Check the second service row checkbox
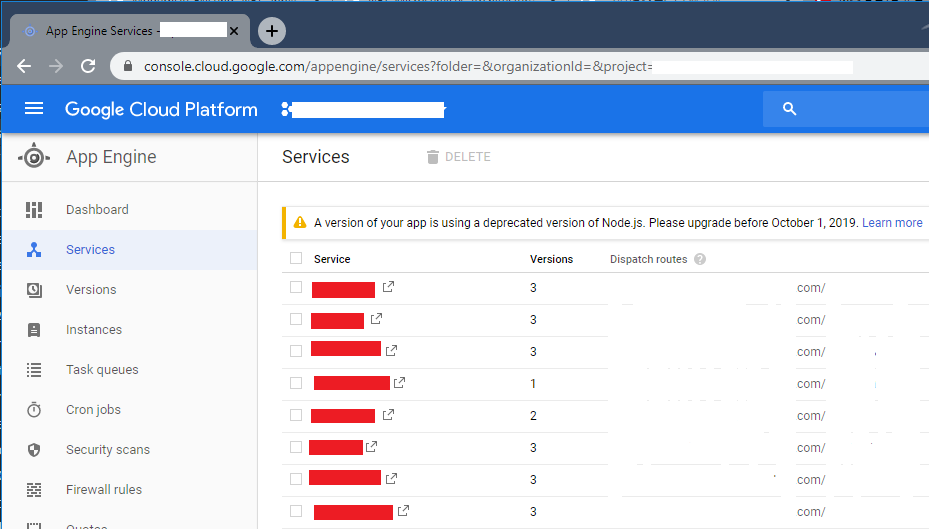Screen dimensions: 929x529 296,319
